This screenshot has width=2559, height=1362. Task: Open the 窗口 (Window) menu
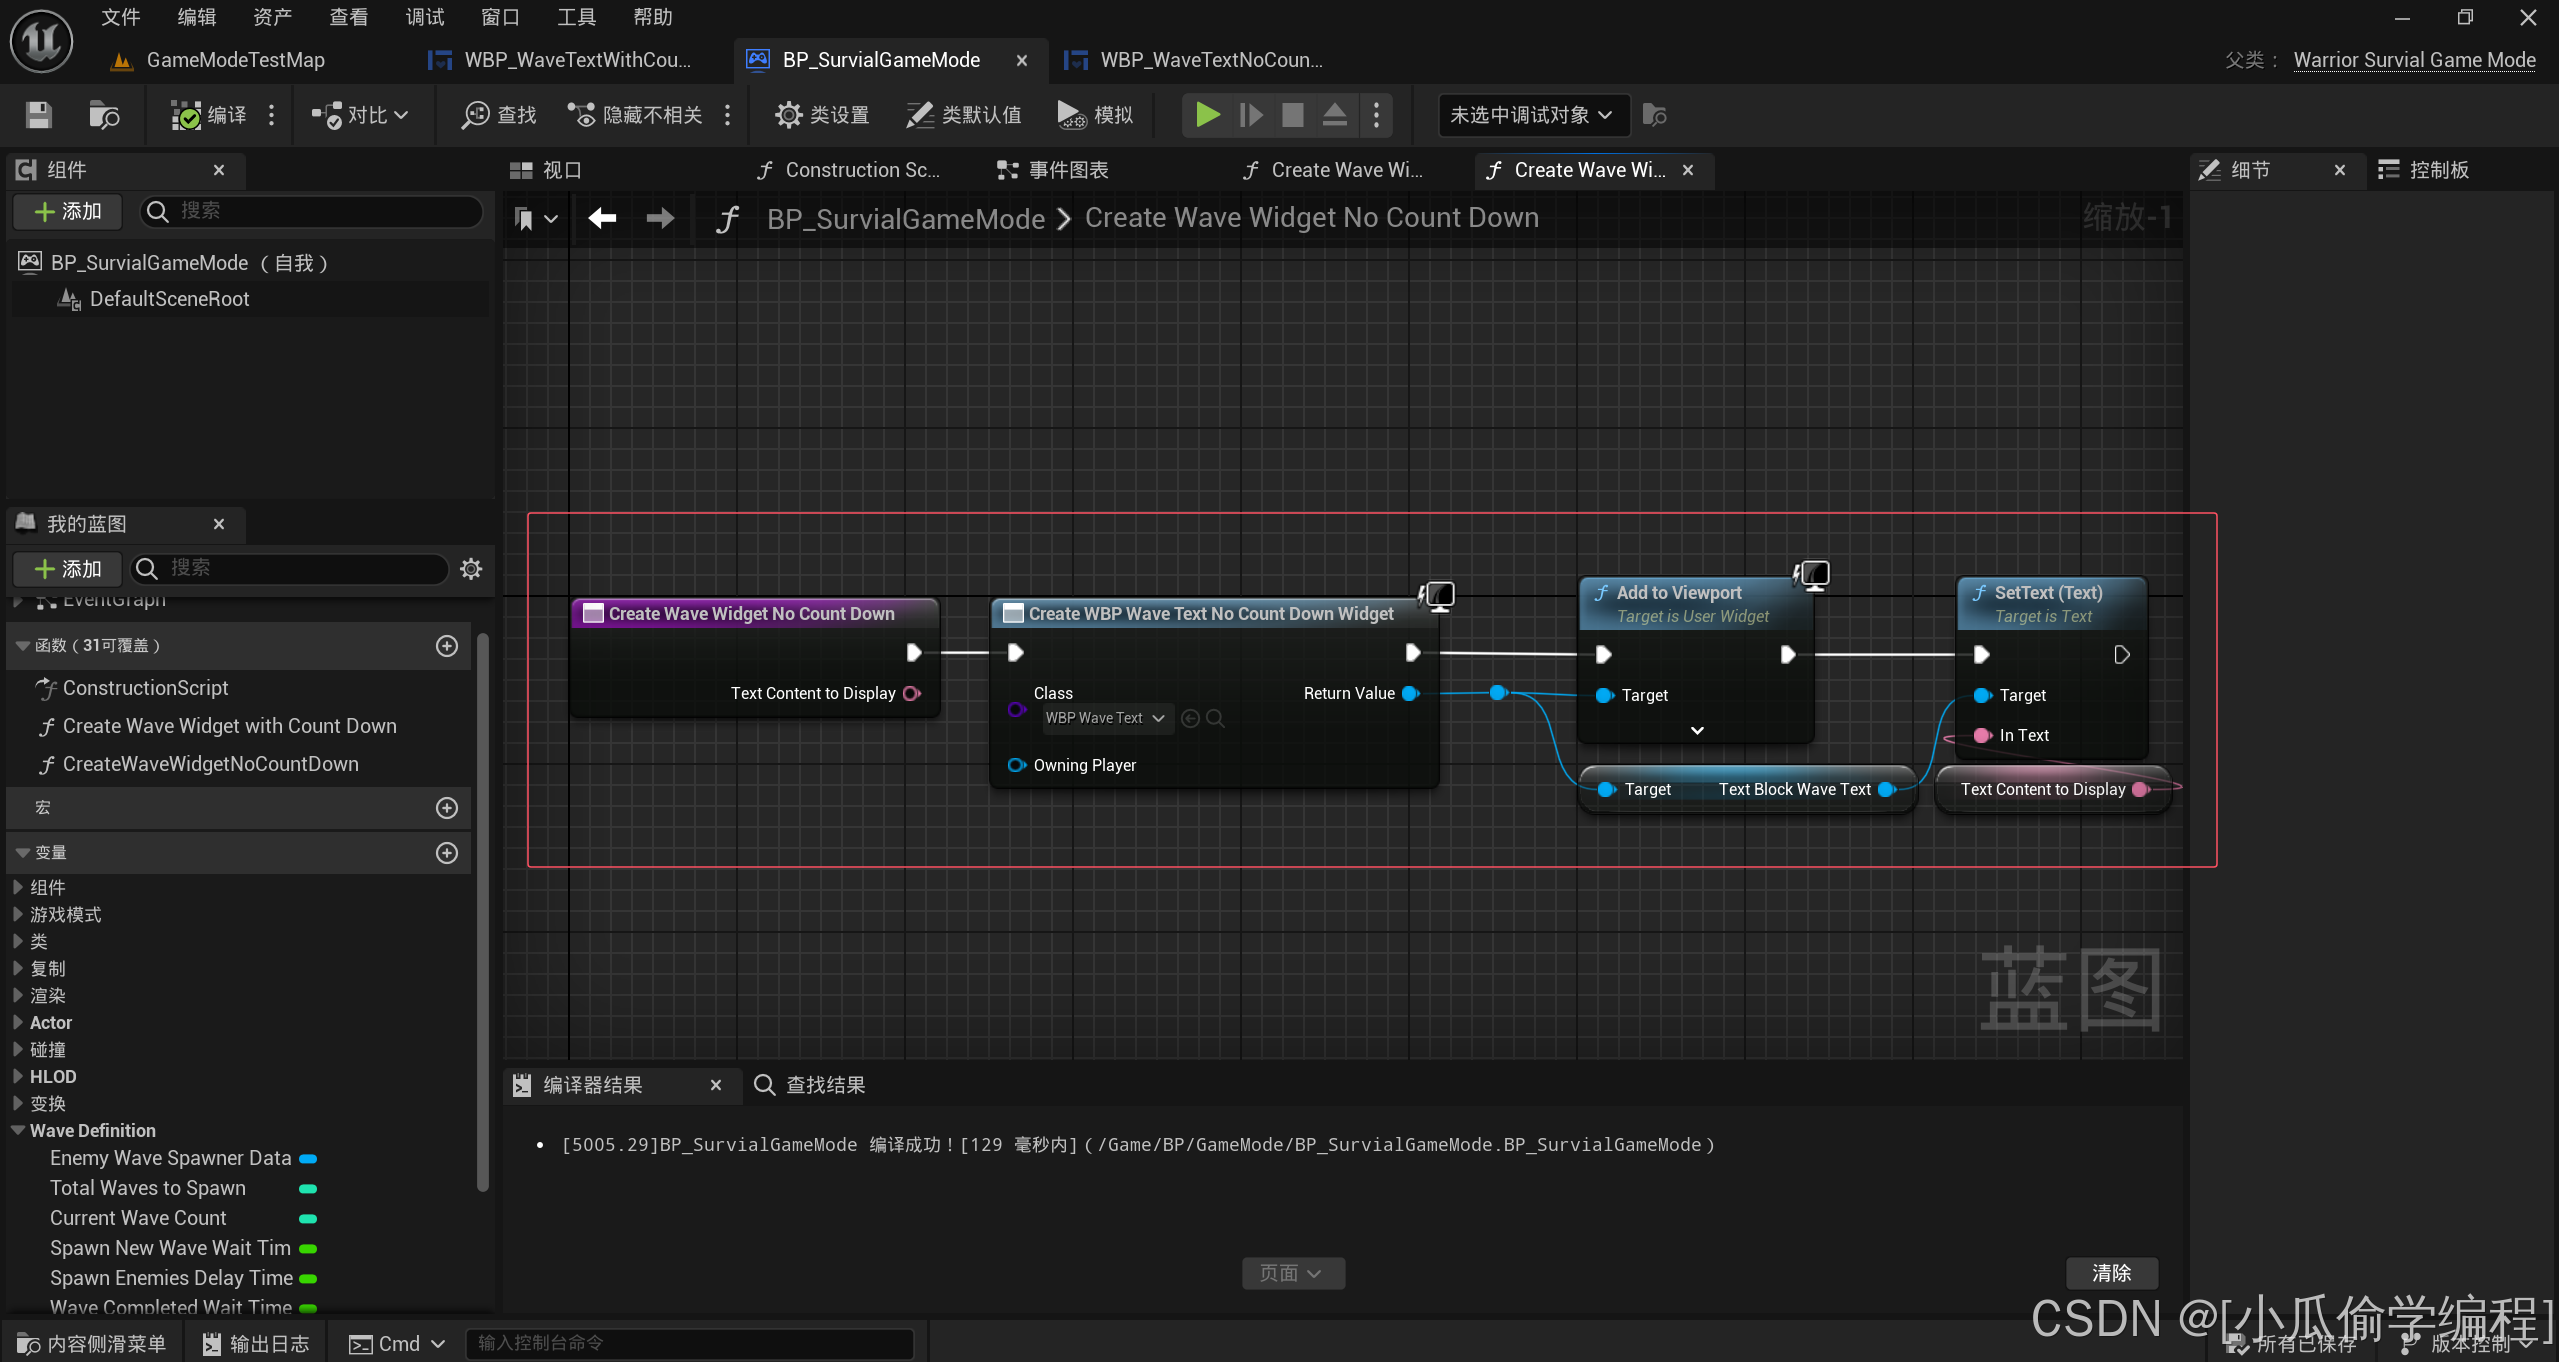click(x=500, y=17)
